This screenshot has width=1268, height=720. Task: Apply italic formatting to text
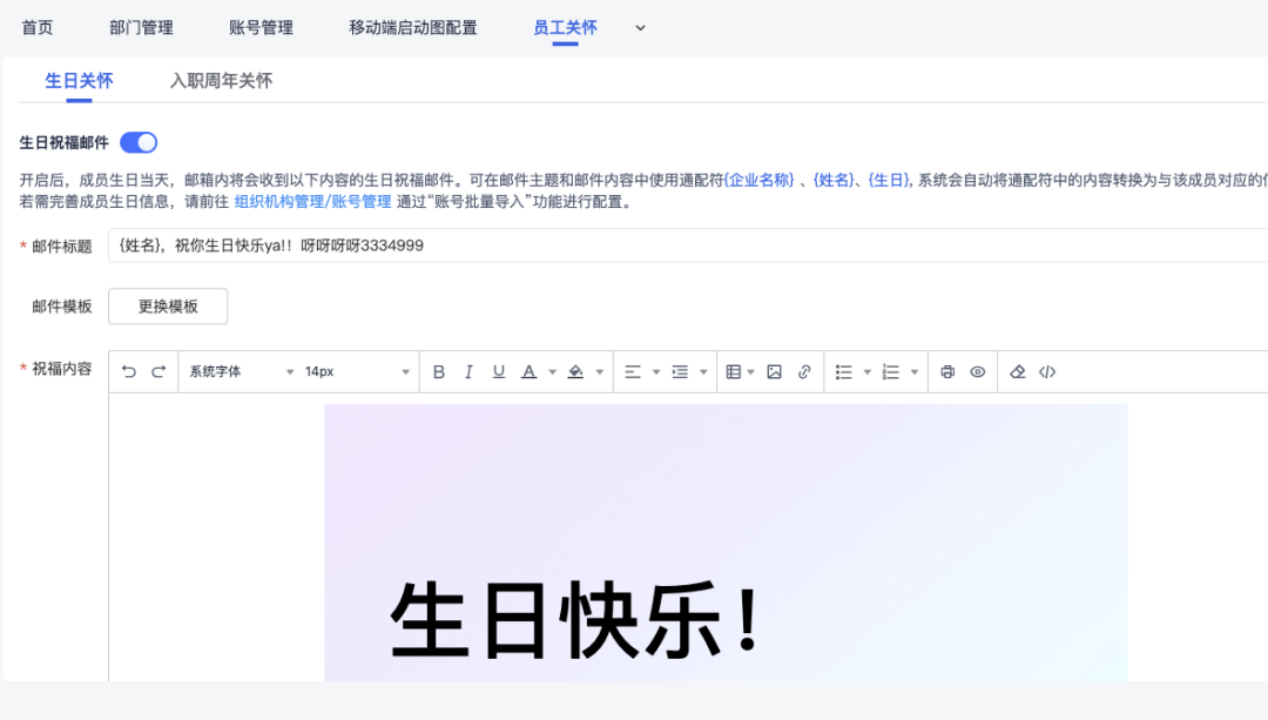coord(468,372)
